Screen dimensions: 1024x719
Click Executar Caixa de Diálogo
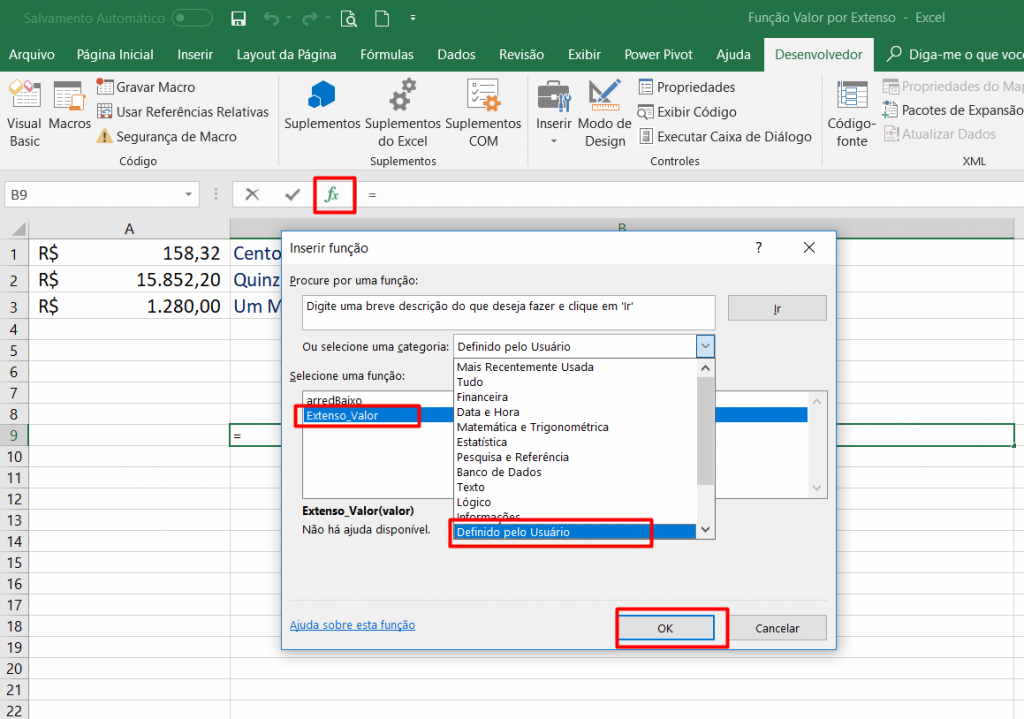click(725, 136)
